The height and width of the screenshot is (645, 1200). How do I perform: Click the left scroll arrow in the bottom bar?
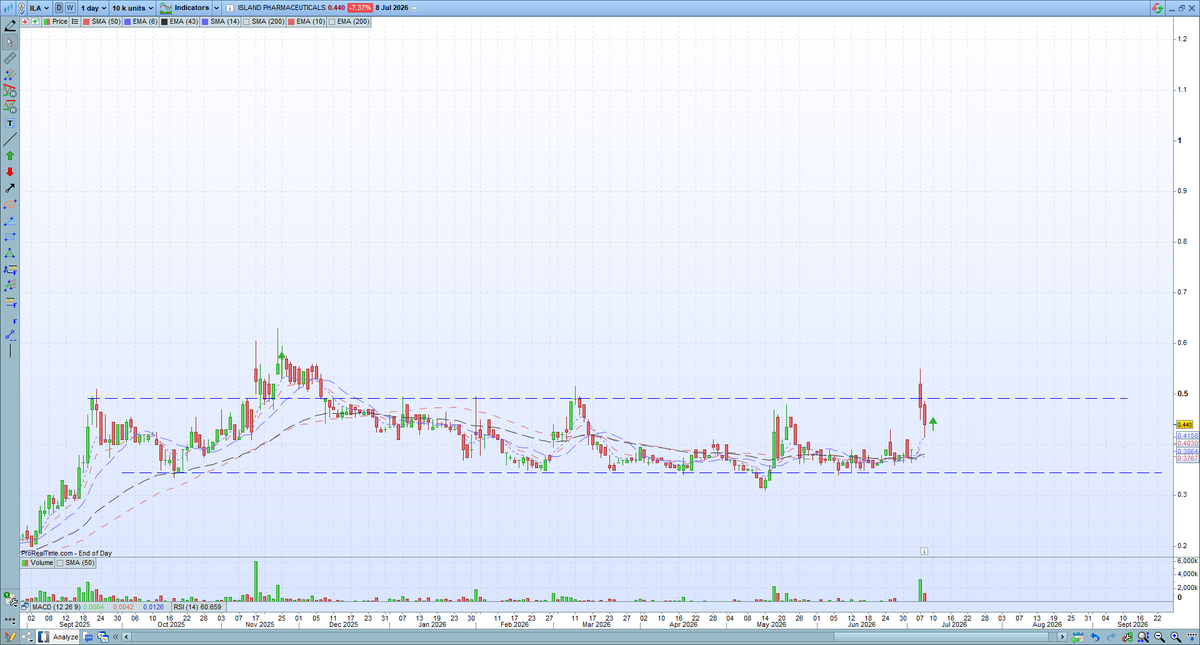click(x=126, y=637)
